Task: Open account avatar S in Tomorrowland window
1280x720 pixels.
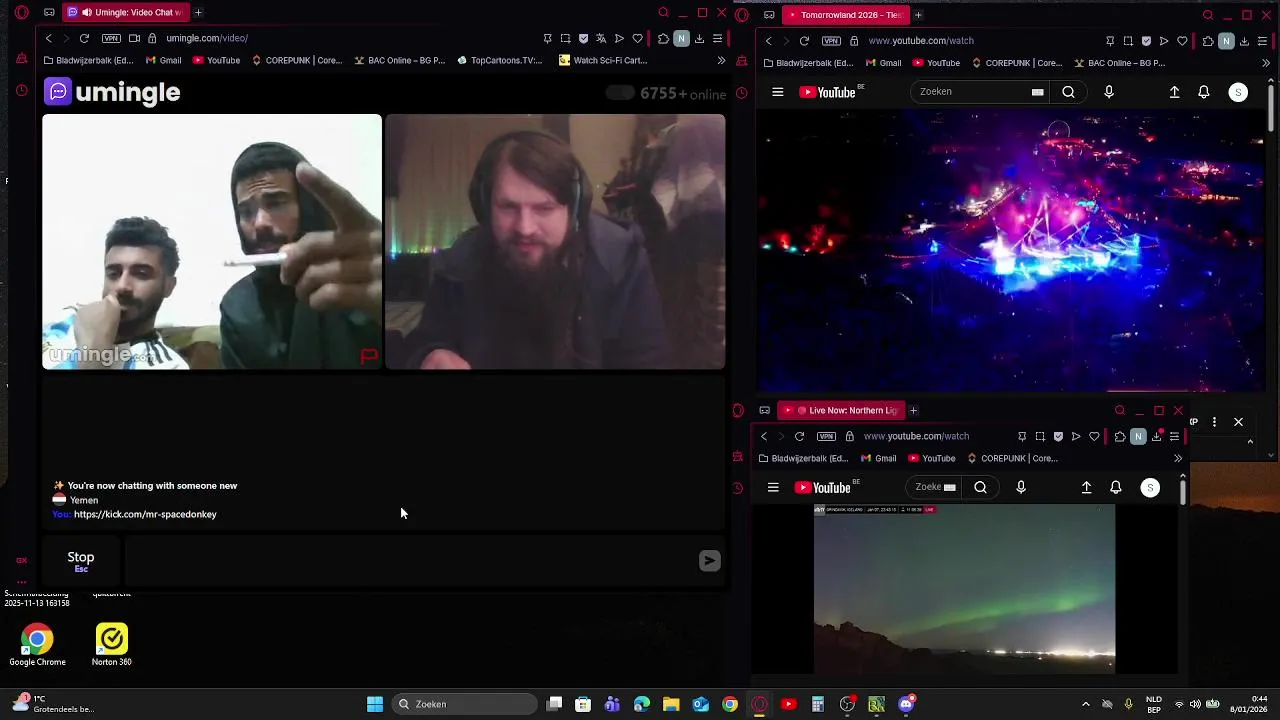Action: (1238, 92)
